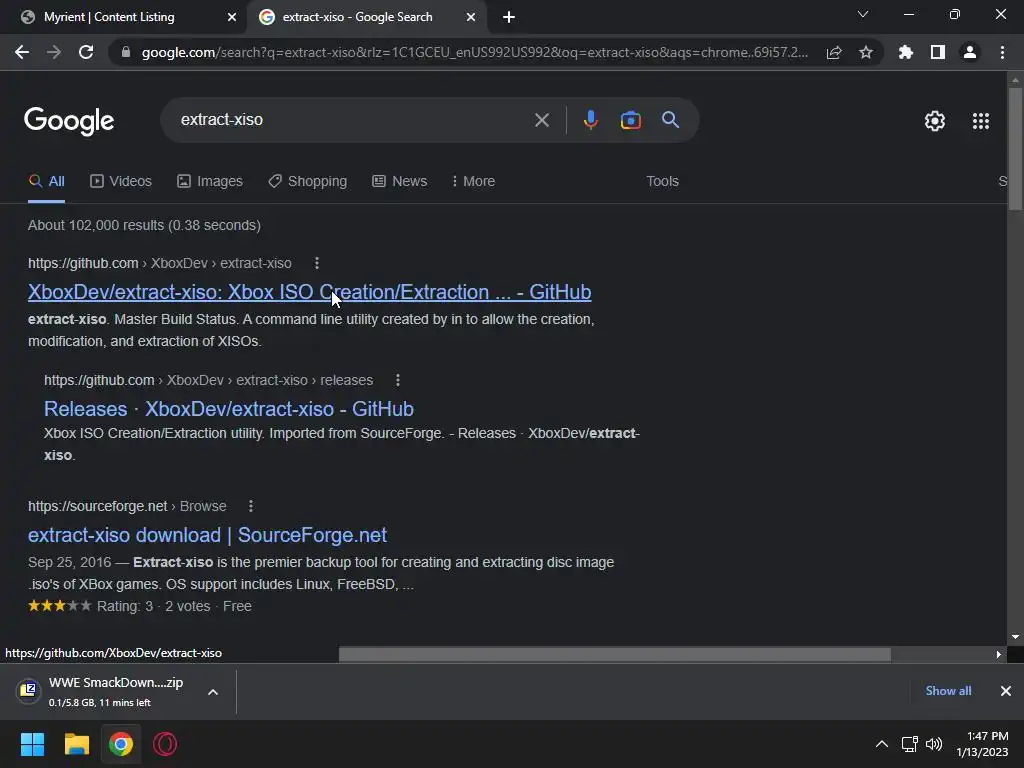The image size is (1024, 768).
Task: Click the horizontal scrollbar thumb
Action: coord(615,654)
